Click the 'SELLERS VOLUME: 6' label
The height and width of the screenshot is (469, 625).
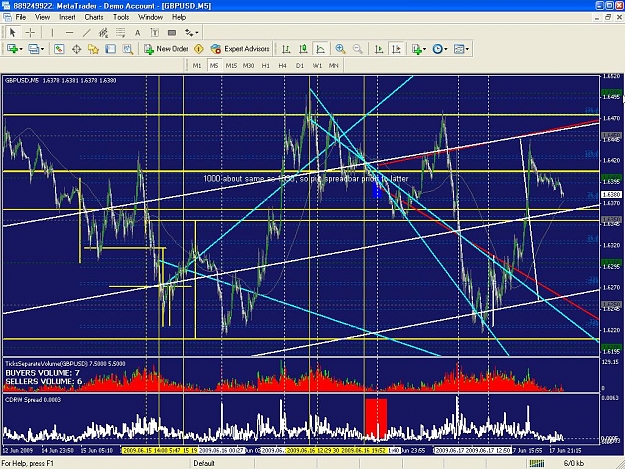[44, 381]
